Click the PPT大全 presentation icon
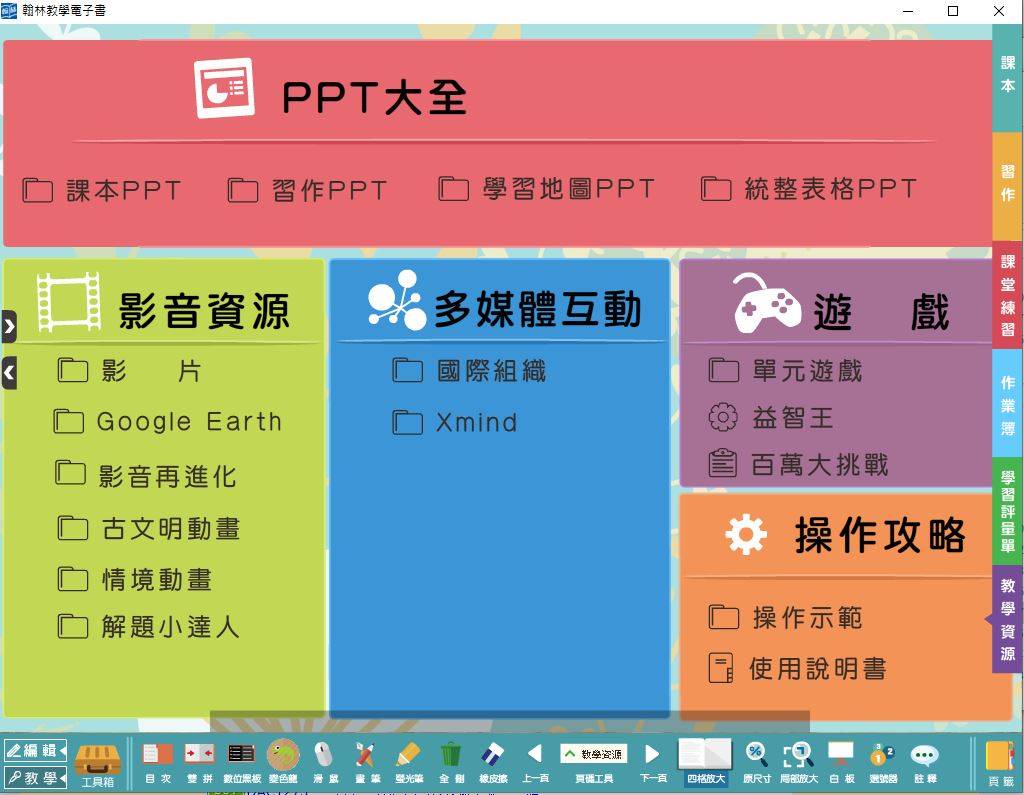The image size is (1024, 795). pos(224,88)
